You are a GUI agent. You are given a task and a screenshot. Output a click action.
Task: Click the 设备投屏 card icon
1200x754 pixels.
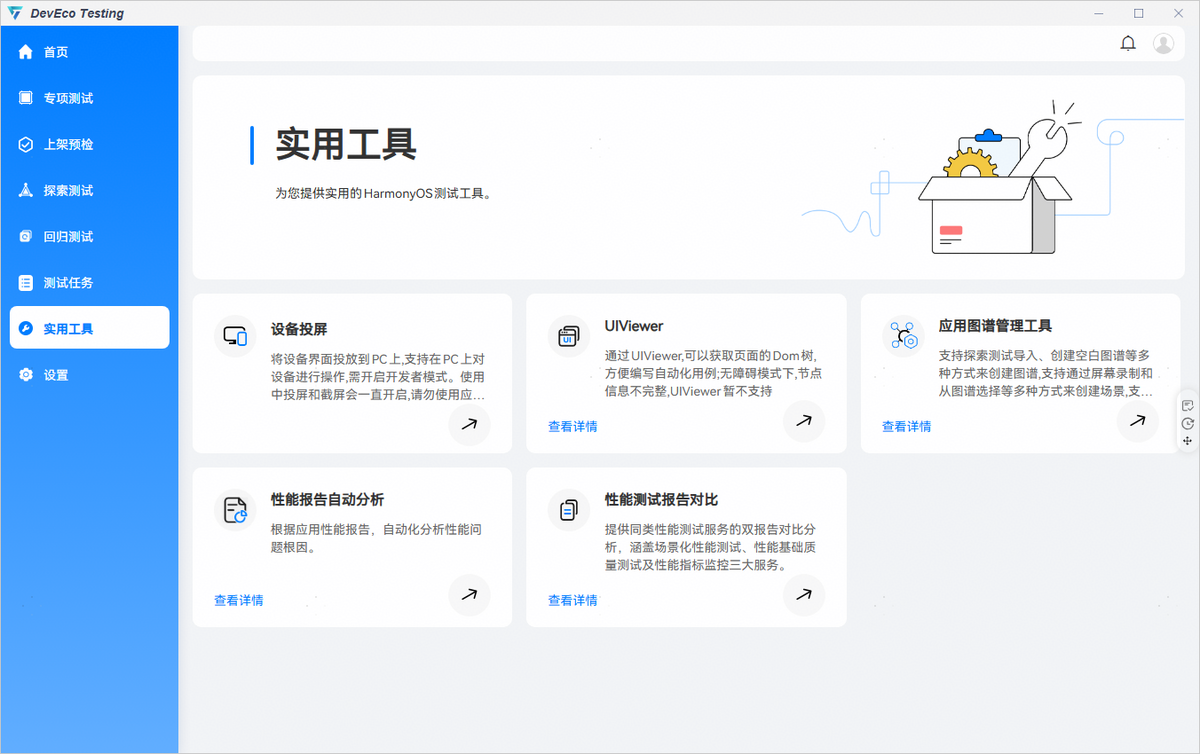coord(235,336)
